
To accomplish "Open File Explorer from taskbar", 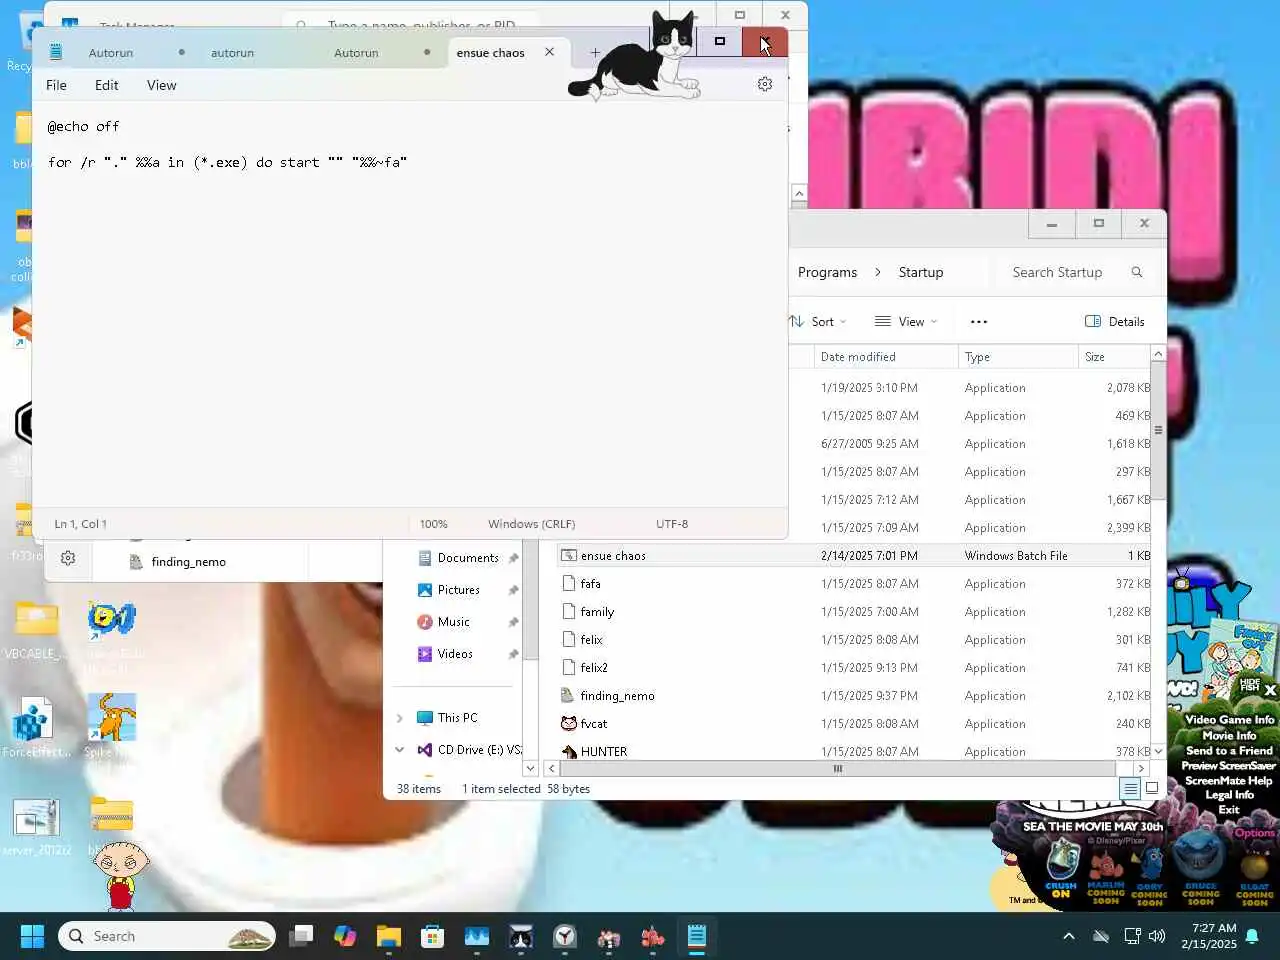I will [389, 936].
